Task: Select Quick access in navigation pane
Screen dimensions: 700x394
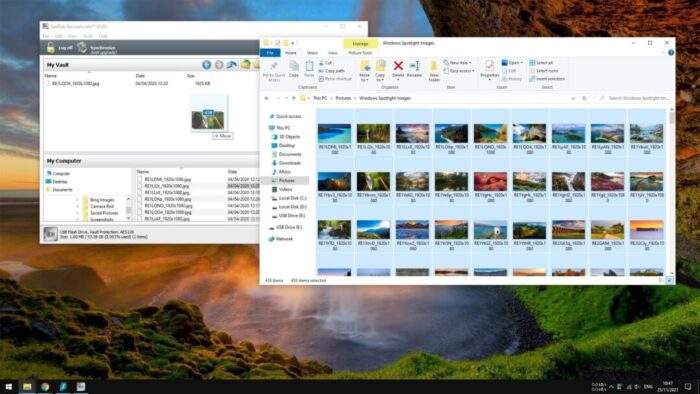Action: (x=285, y=116)
